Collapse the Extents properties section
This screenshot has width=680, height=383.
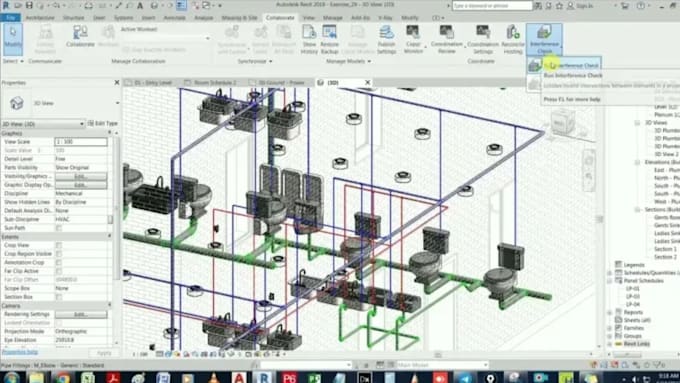point(109,237)
